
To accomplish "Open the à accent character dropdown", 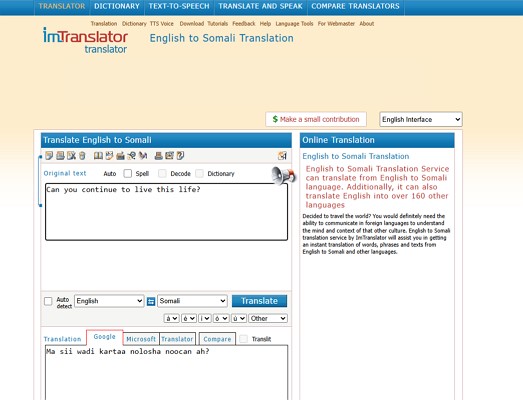I will pos(171,318).
